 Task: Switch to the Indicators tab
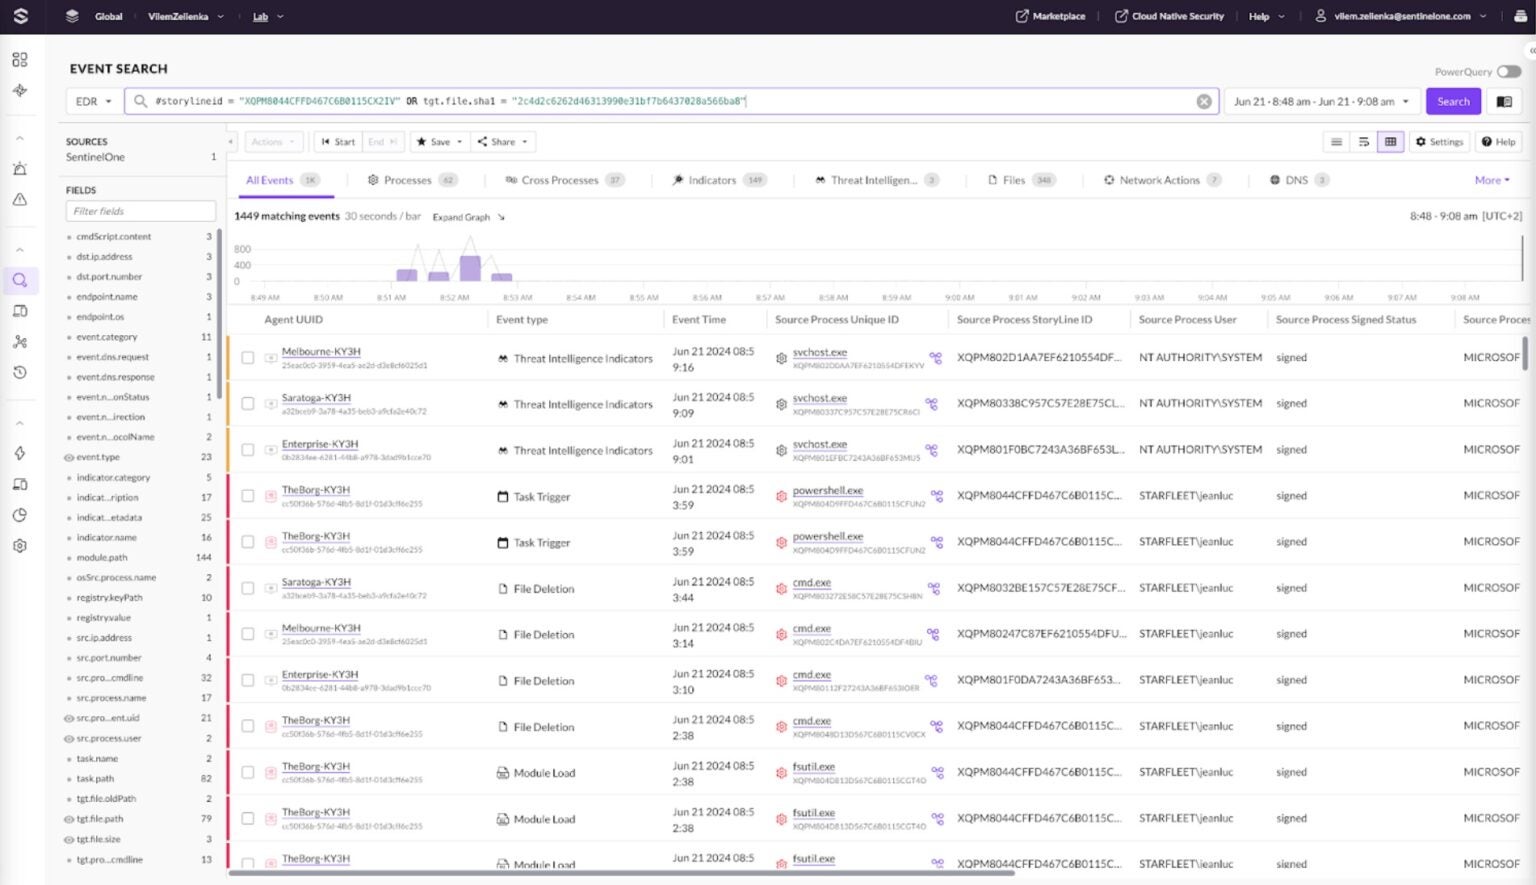719,180
